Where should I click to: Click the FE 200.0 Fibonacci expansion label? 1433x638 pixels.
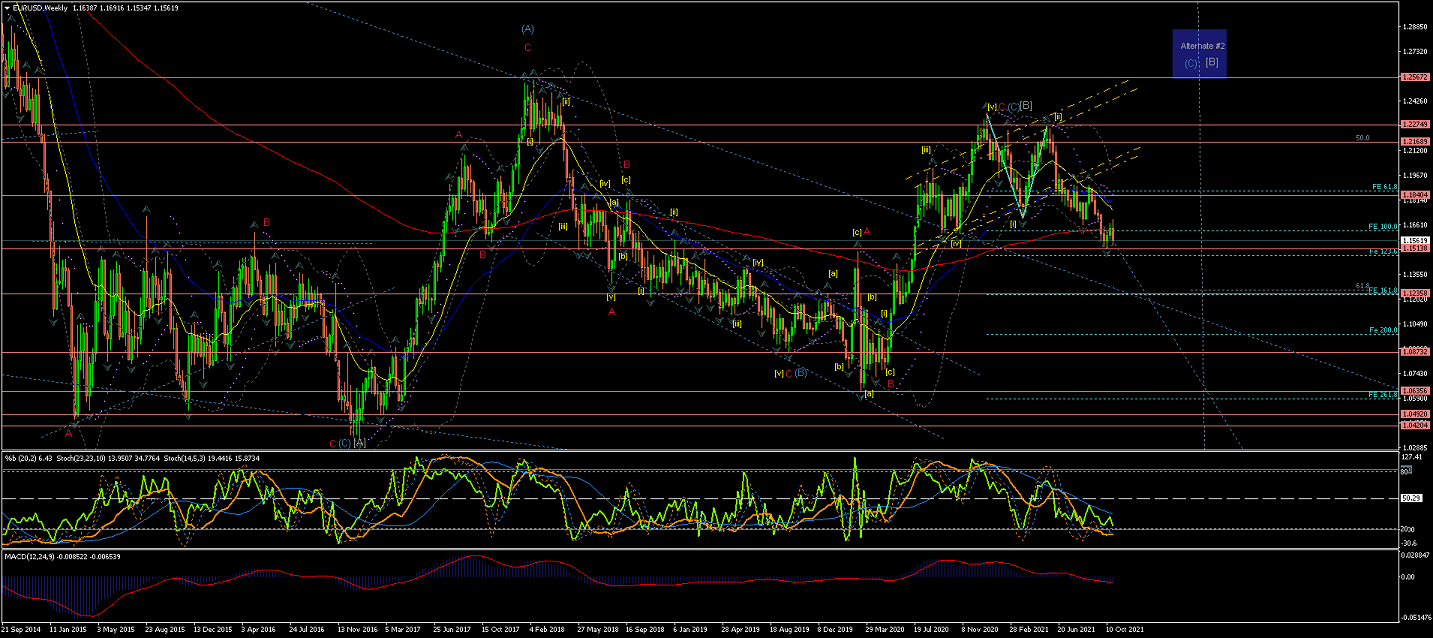point(1382,330)
